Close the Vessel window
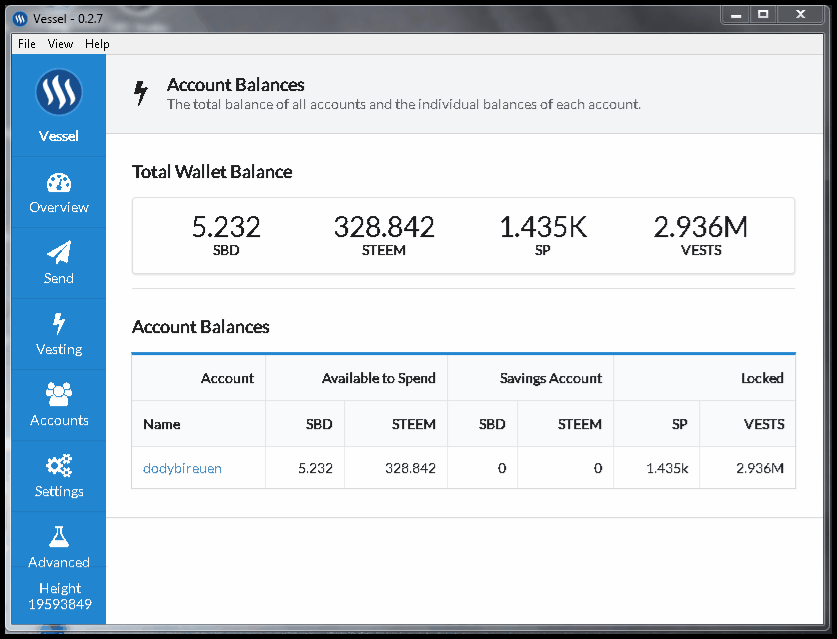This screenshot has width=837, height=639. click(800, 15)
